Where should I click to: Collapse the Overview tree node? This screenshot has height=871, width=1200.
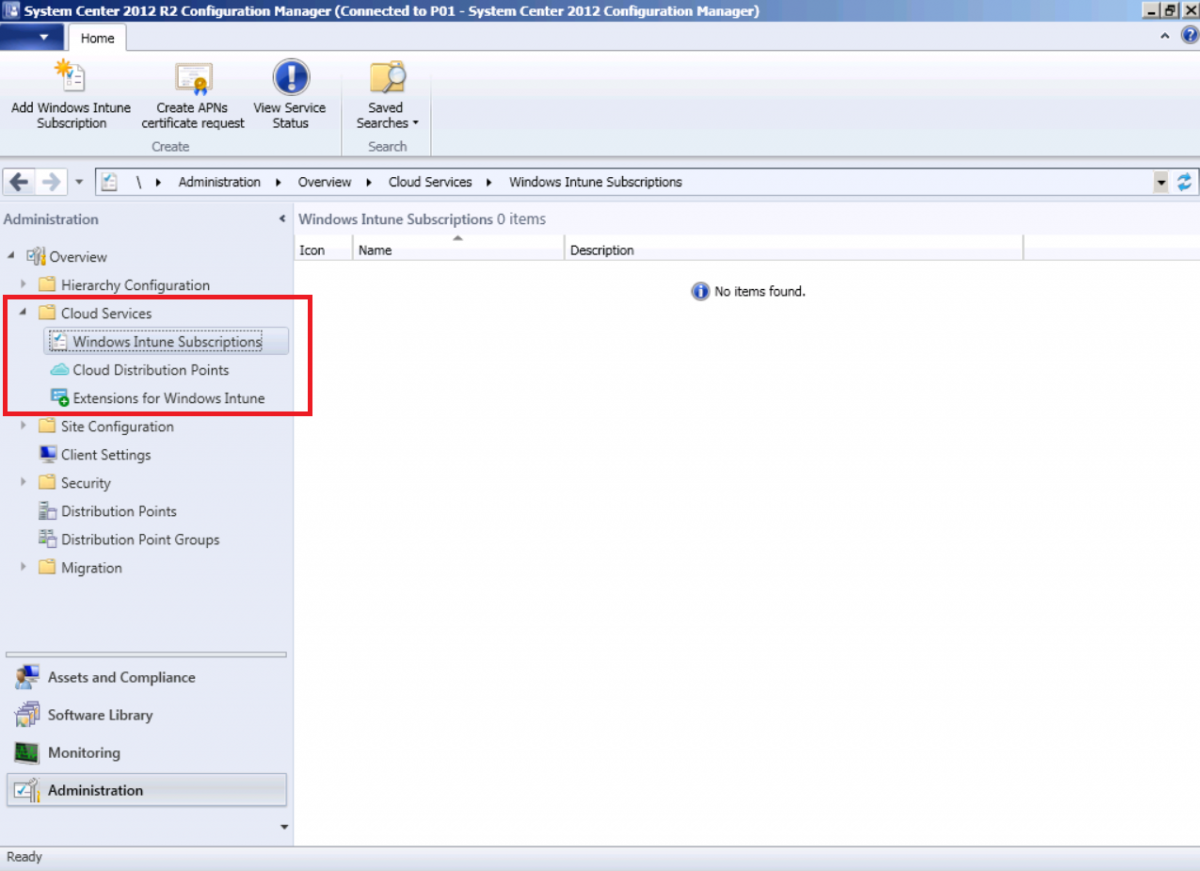click(x=11, y=257)
